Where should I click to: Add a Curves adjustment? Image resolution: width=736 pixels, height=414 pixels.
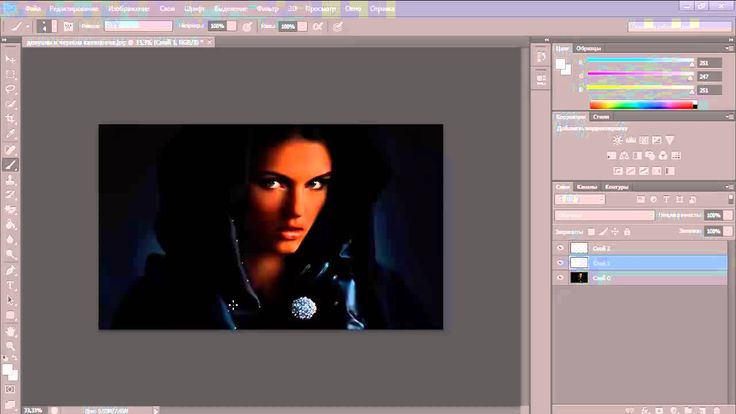pos(644,140)
